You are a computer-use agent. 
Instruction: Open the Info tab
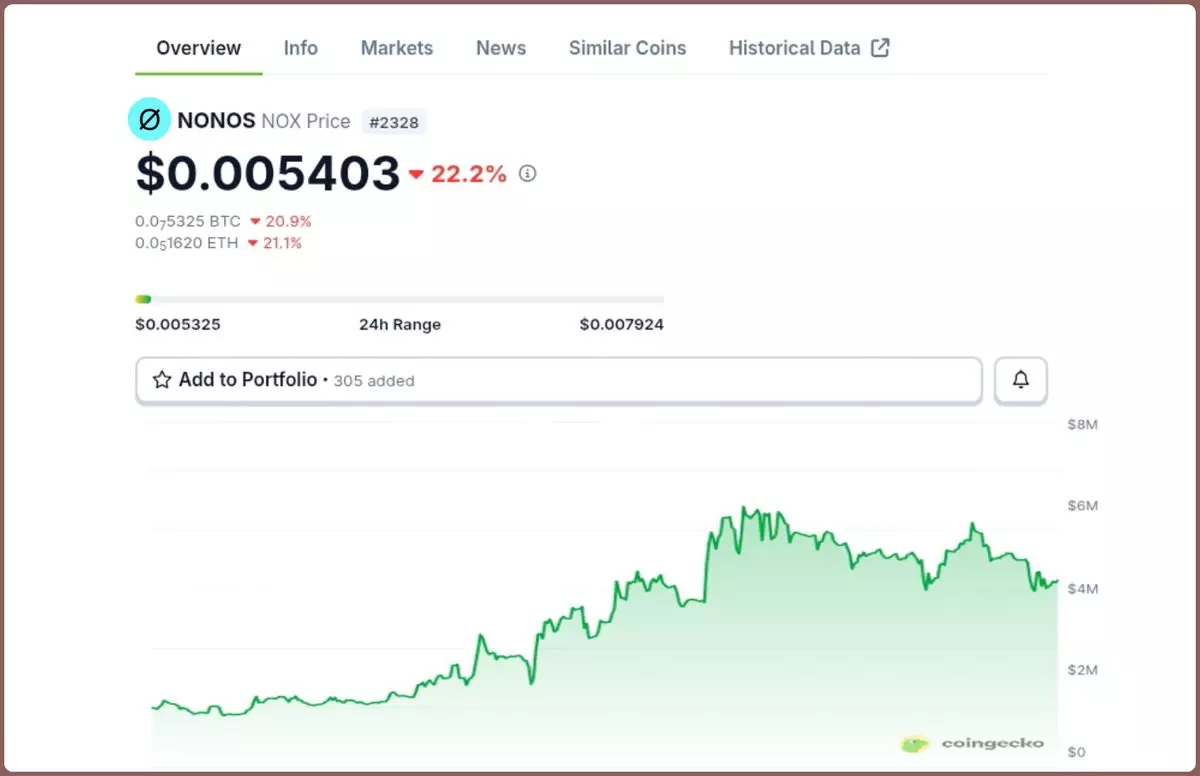[301, 48]
